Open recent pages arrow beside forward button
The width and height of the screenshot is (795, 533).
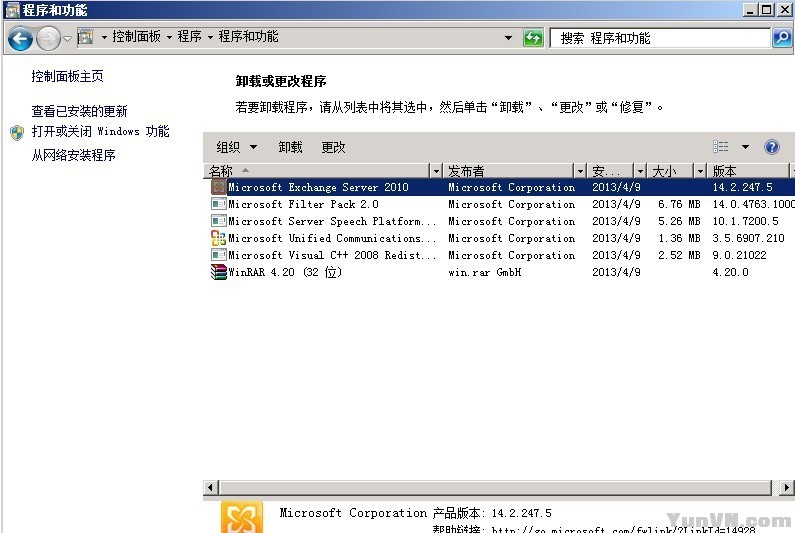point(67,39)
